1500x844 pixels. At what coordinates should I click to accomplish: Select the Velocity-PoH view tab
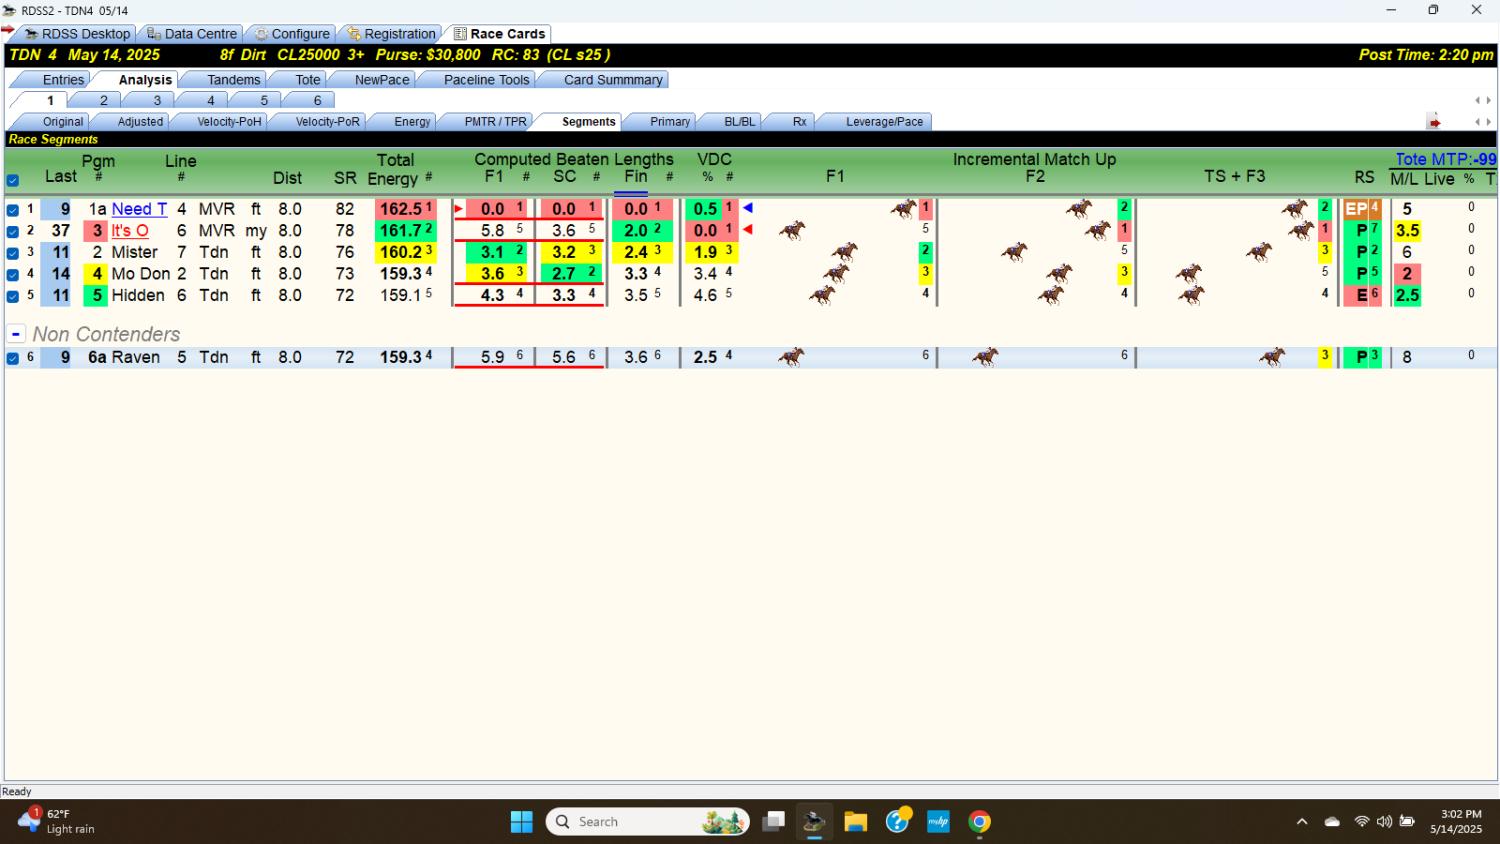click(229, 122)
